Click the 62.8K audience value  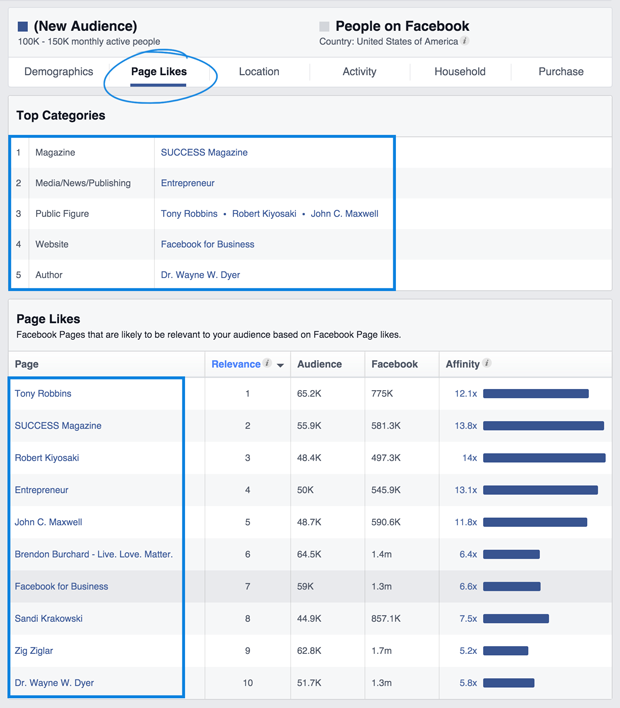(x=309, y=651)
